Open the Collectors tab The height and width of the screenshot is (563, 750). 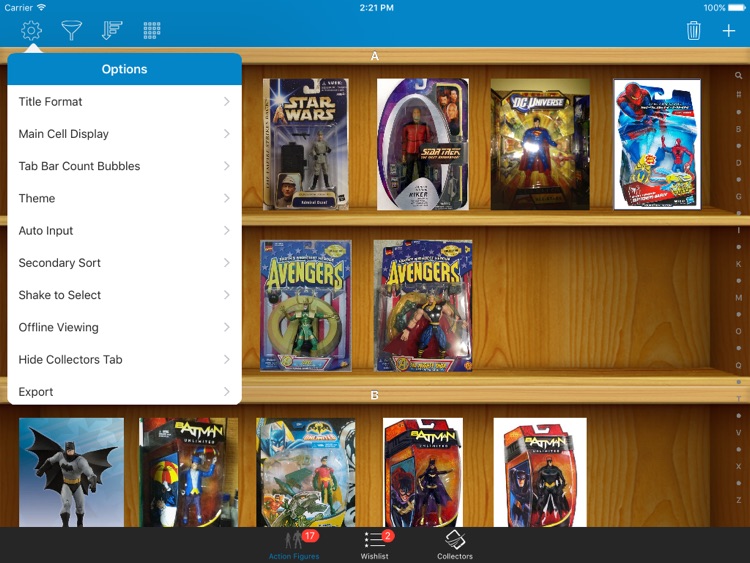[x=454, y=545]
